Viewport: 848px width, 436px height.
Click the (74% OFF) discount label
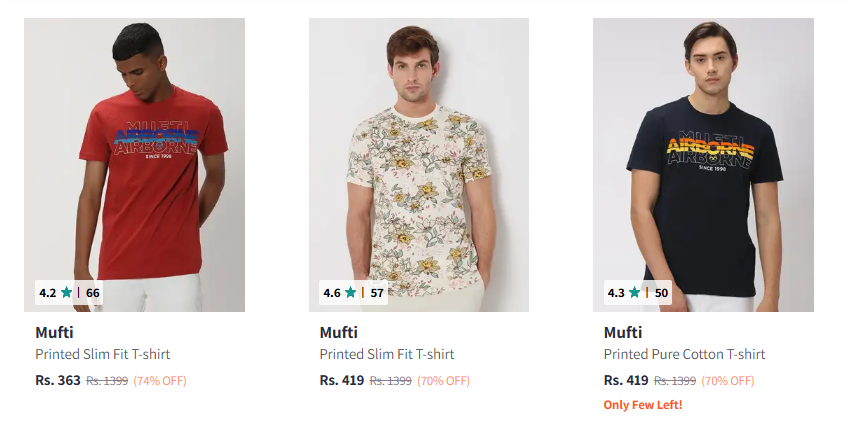160,381
